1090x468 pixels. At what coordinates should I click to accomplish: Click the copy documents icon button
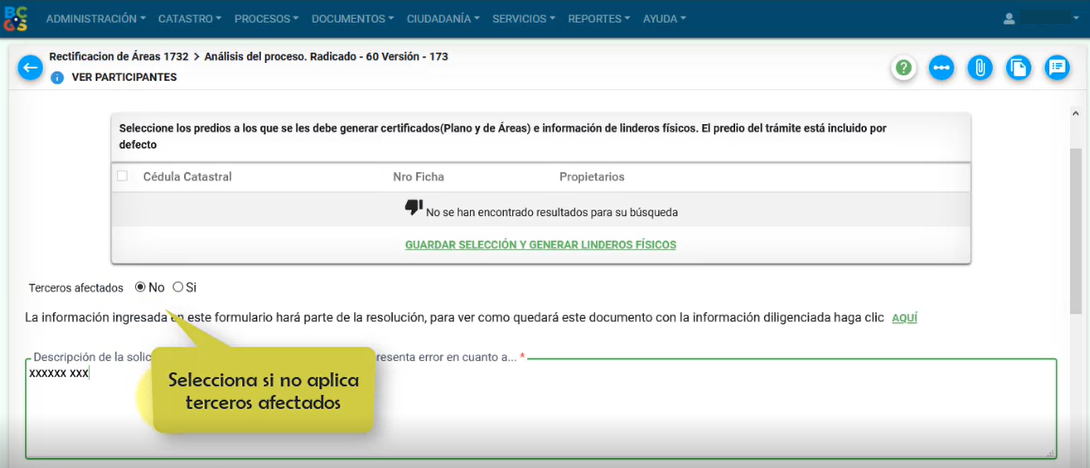(x=1018, y=68)
